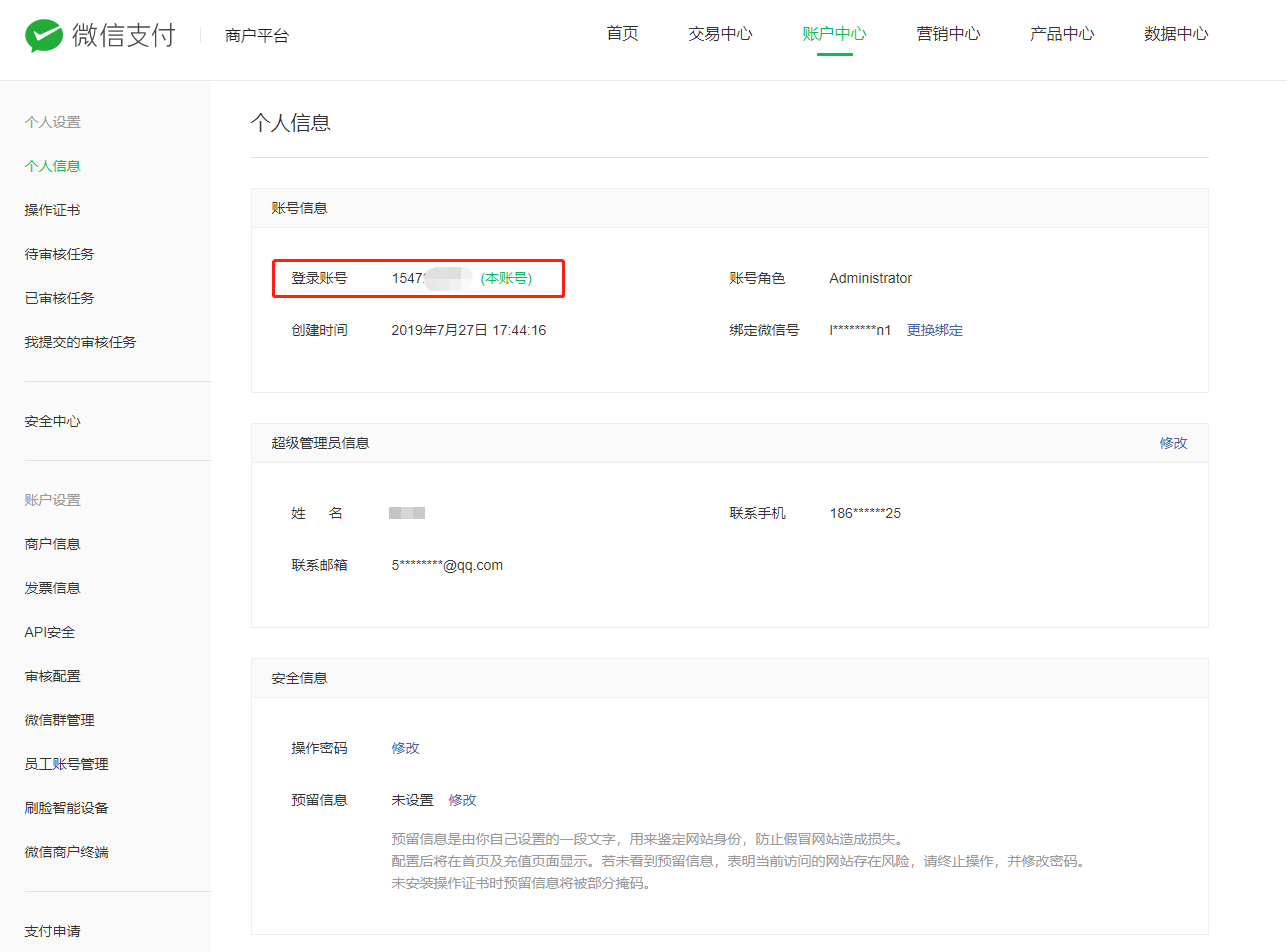
Task: Open the 产品中心 tab
Action: [x=1062, y=33]
